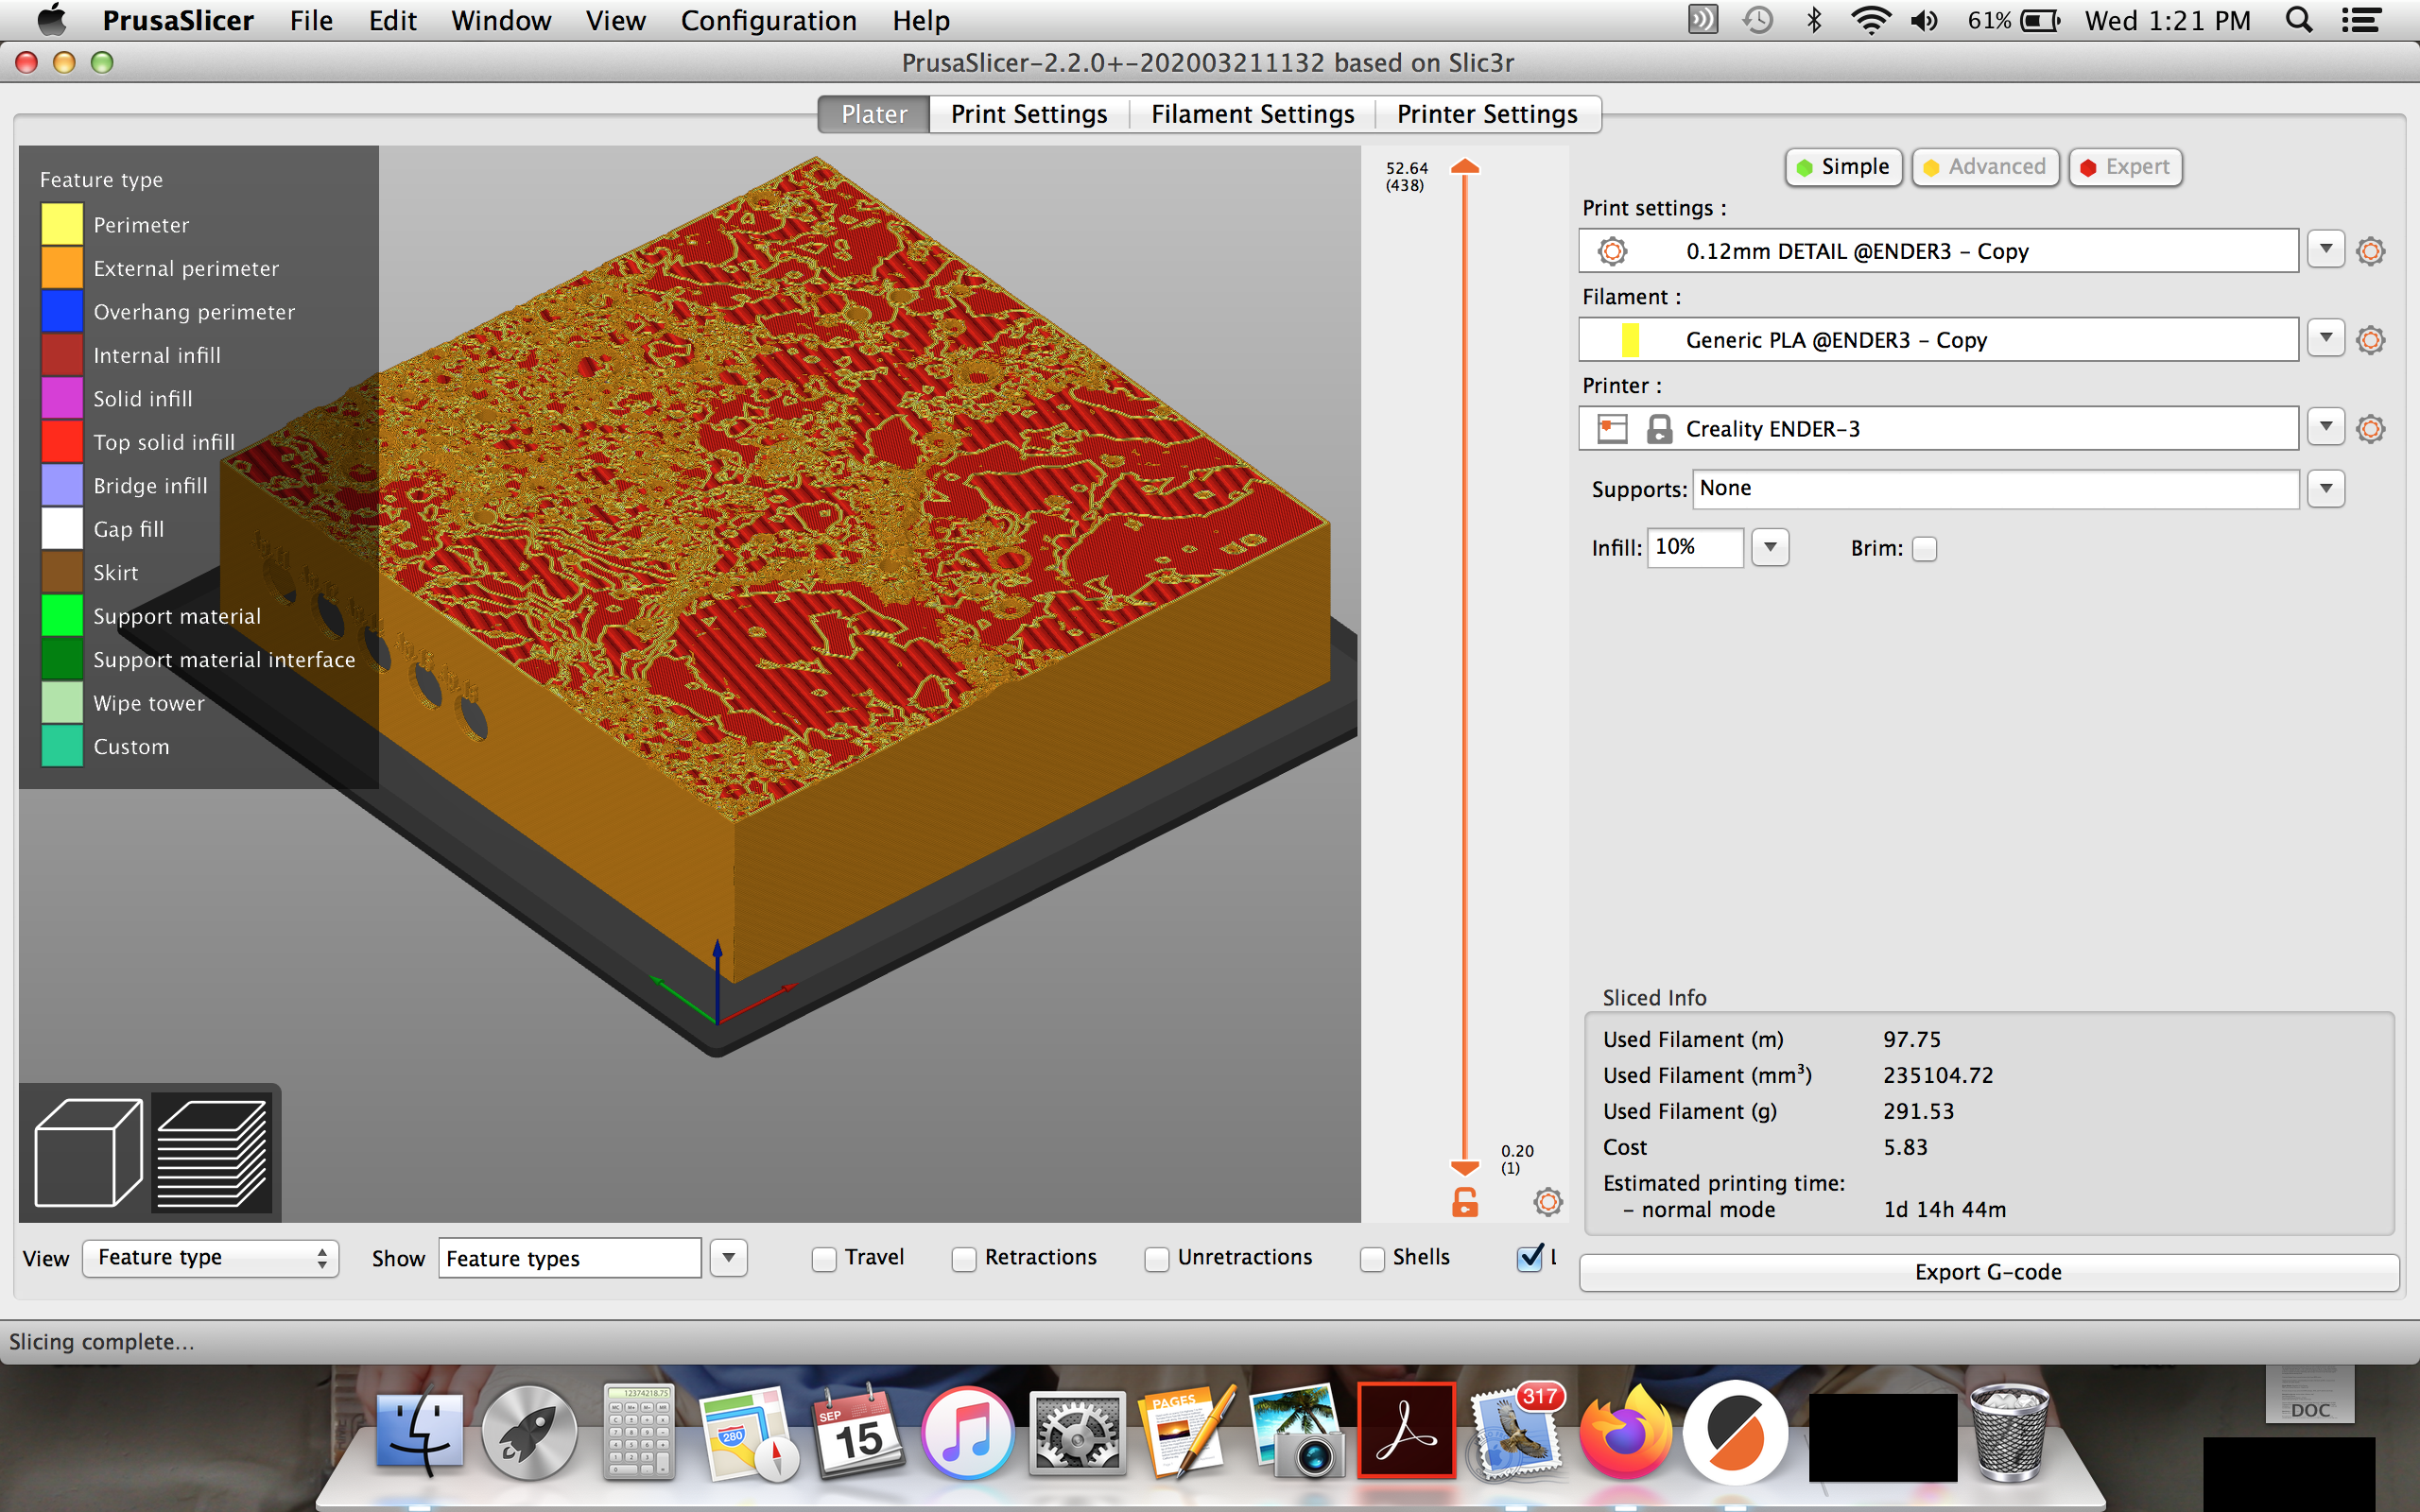Image resolution: width=2420 pixels, height=1512 pixels.
Task: Click Export G-code button
Action: click(1988, 1272)
